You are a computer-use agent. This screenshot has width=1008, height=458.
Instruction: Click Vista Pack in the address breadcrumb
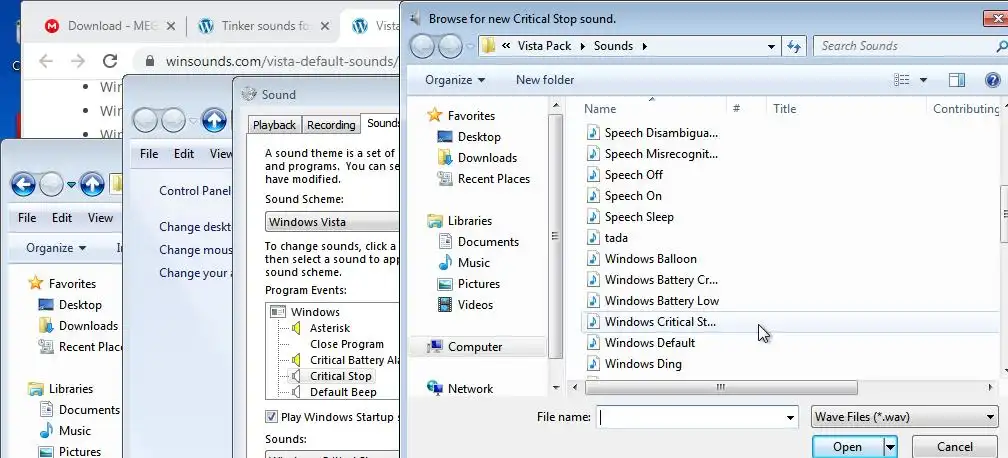(x=544, y=46)
